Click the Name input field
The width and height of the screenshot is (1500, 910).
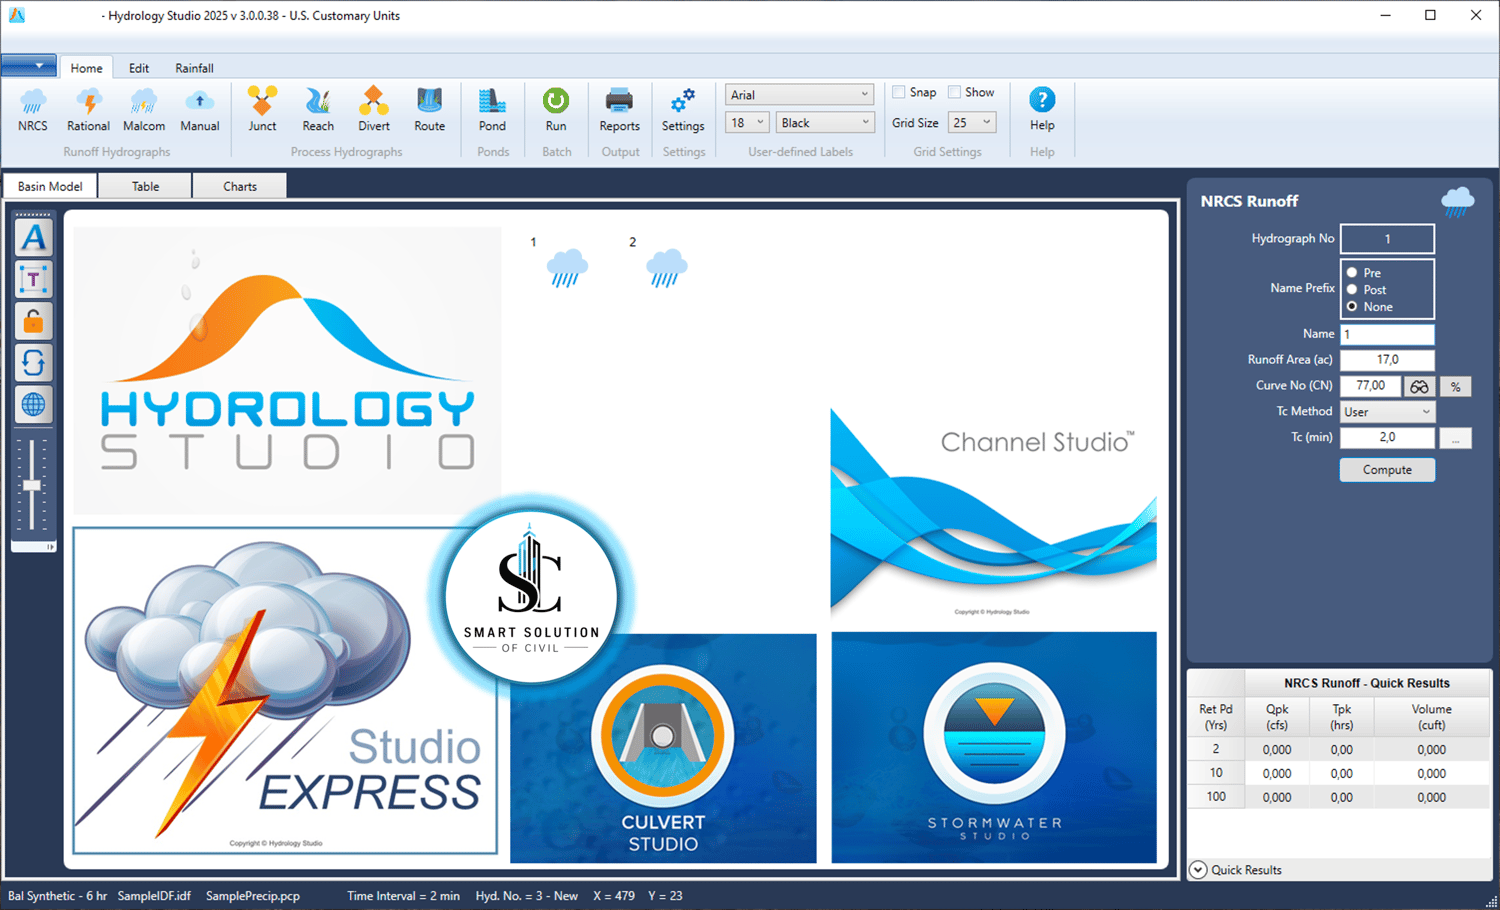click(x=1387, y=334)
